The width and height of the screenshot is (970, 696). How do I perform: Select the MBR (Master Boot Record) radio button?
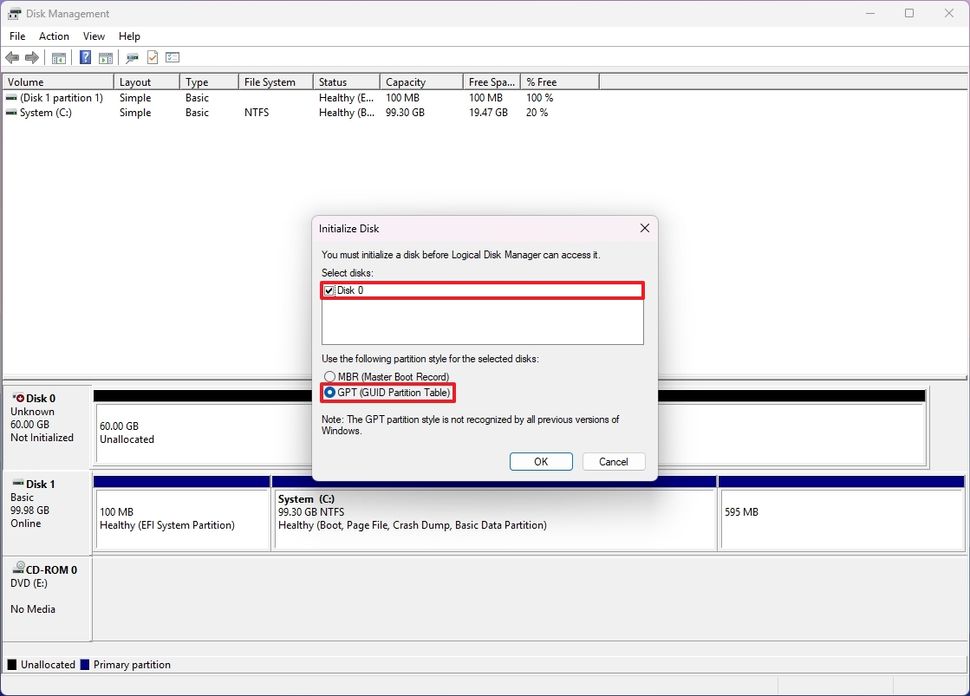tap(330, 376)
